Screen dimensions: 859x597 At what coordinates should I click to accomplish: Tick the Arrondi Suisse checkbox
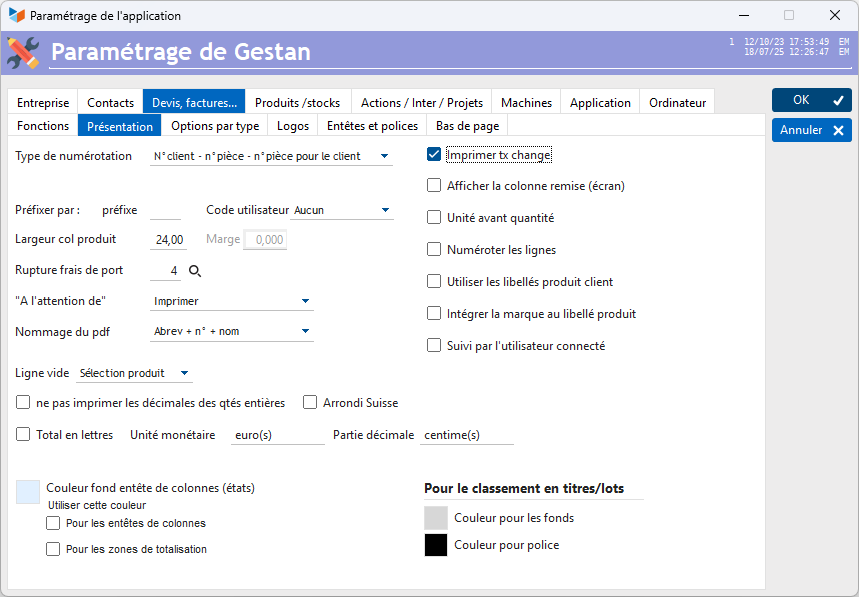(310, 403)
